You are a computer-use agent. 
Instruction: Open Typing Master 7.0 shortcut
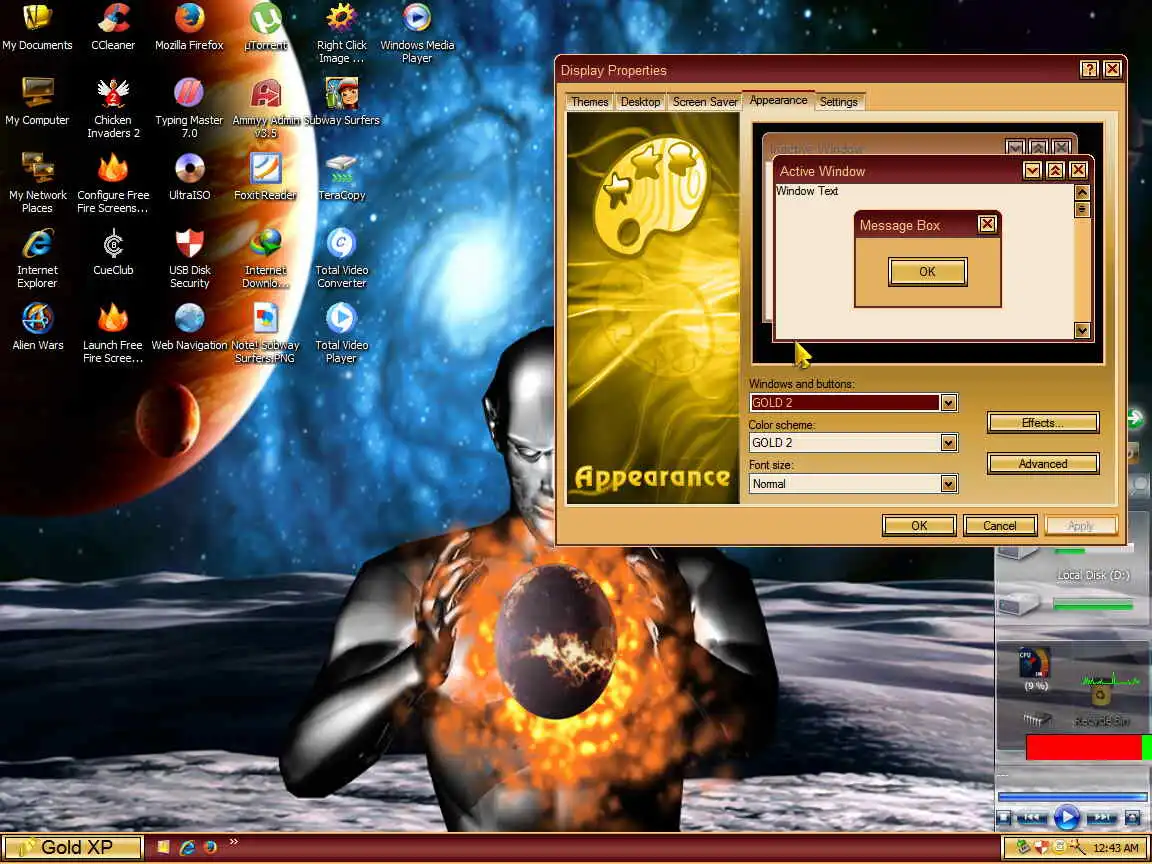tap(189, 108)
